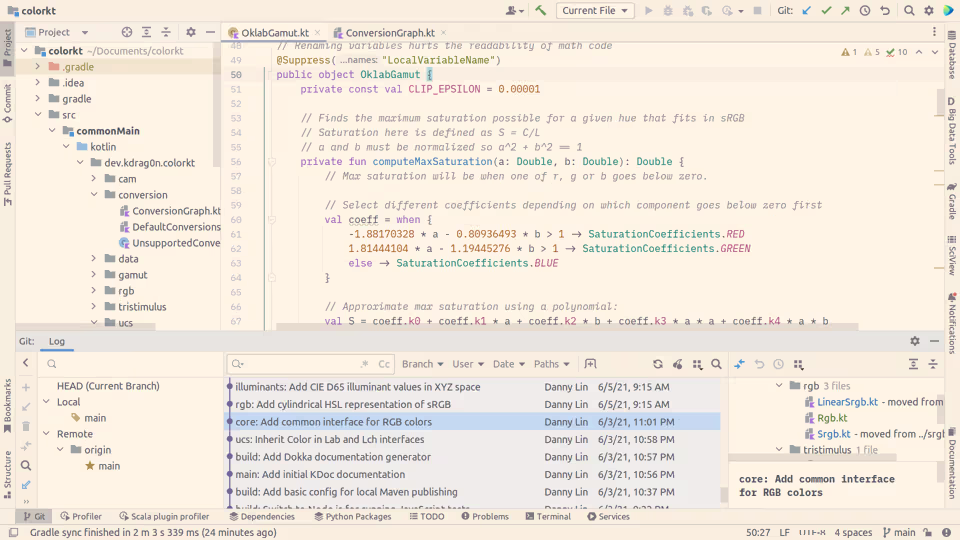Select commit 'build: Add Dokka documentation generator'
960x540 pixels.
click(332, 457)
